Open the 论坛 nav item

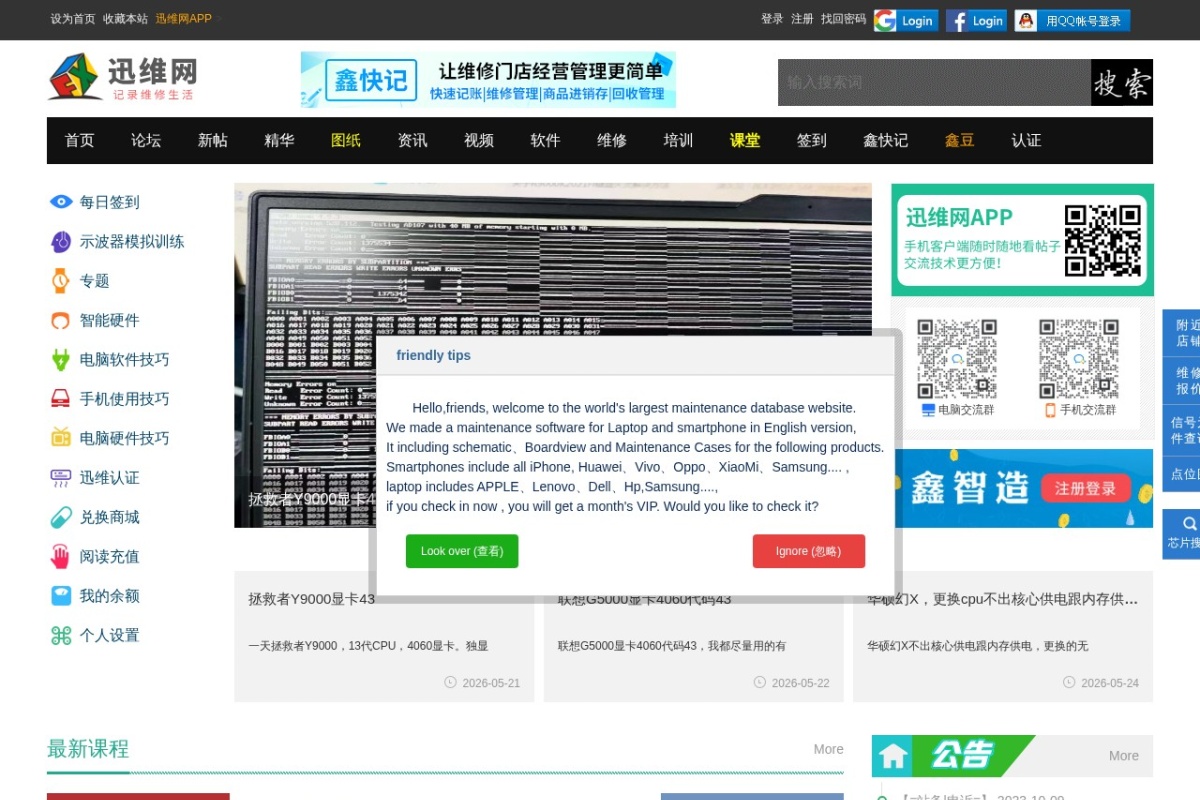point(146,141)
